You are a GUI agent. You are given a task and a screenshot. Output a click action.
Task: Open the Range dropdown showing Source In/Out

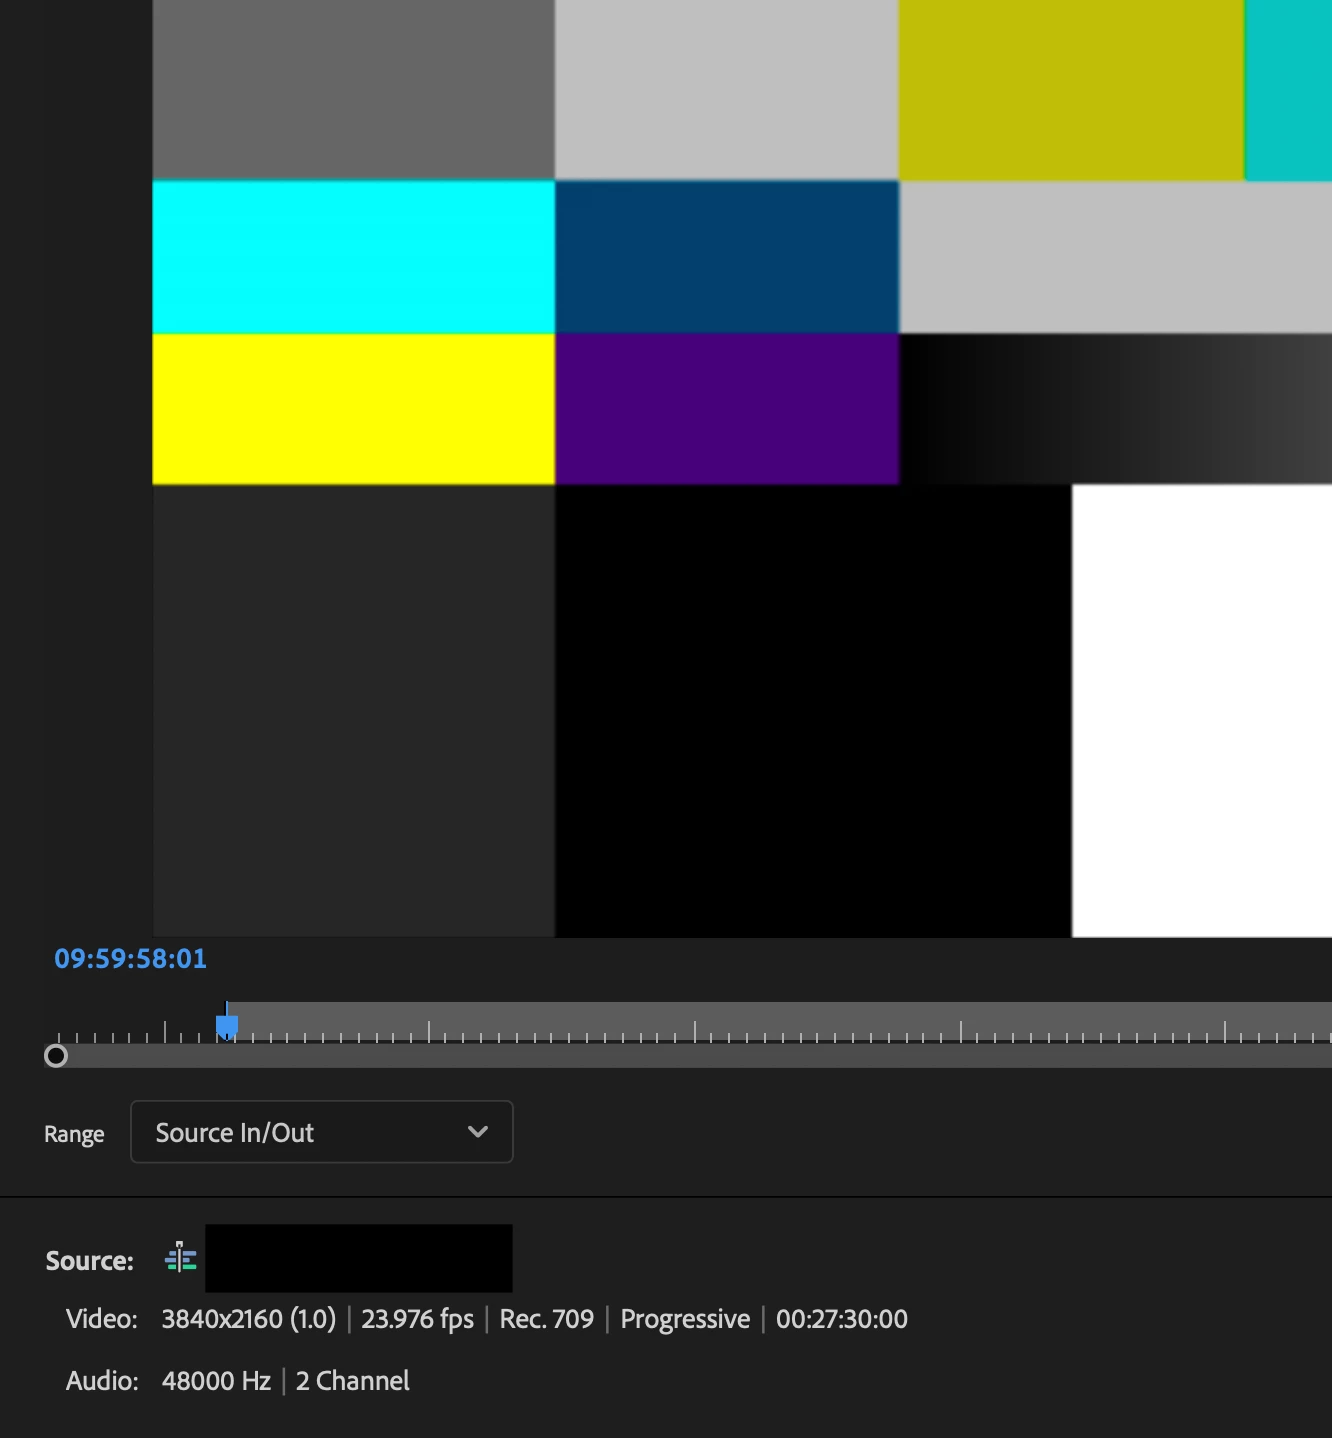click(321, 1132)
